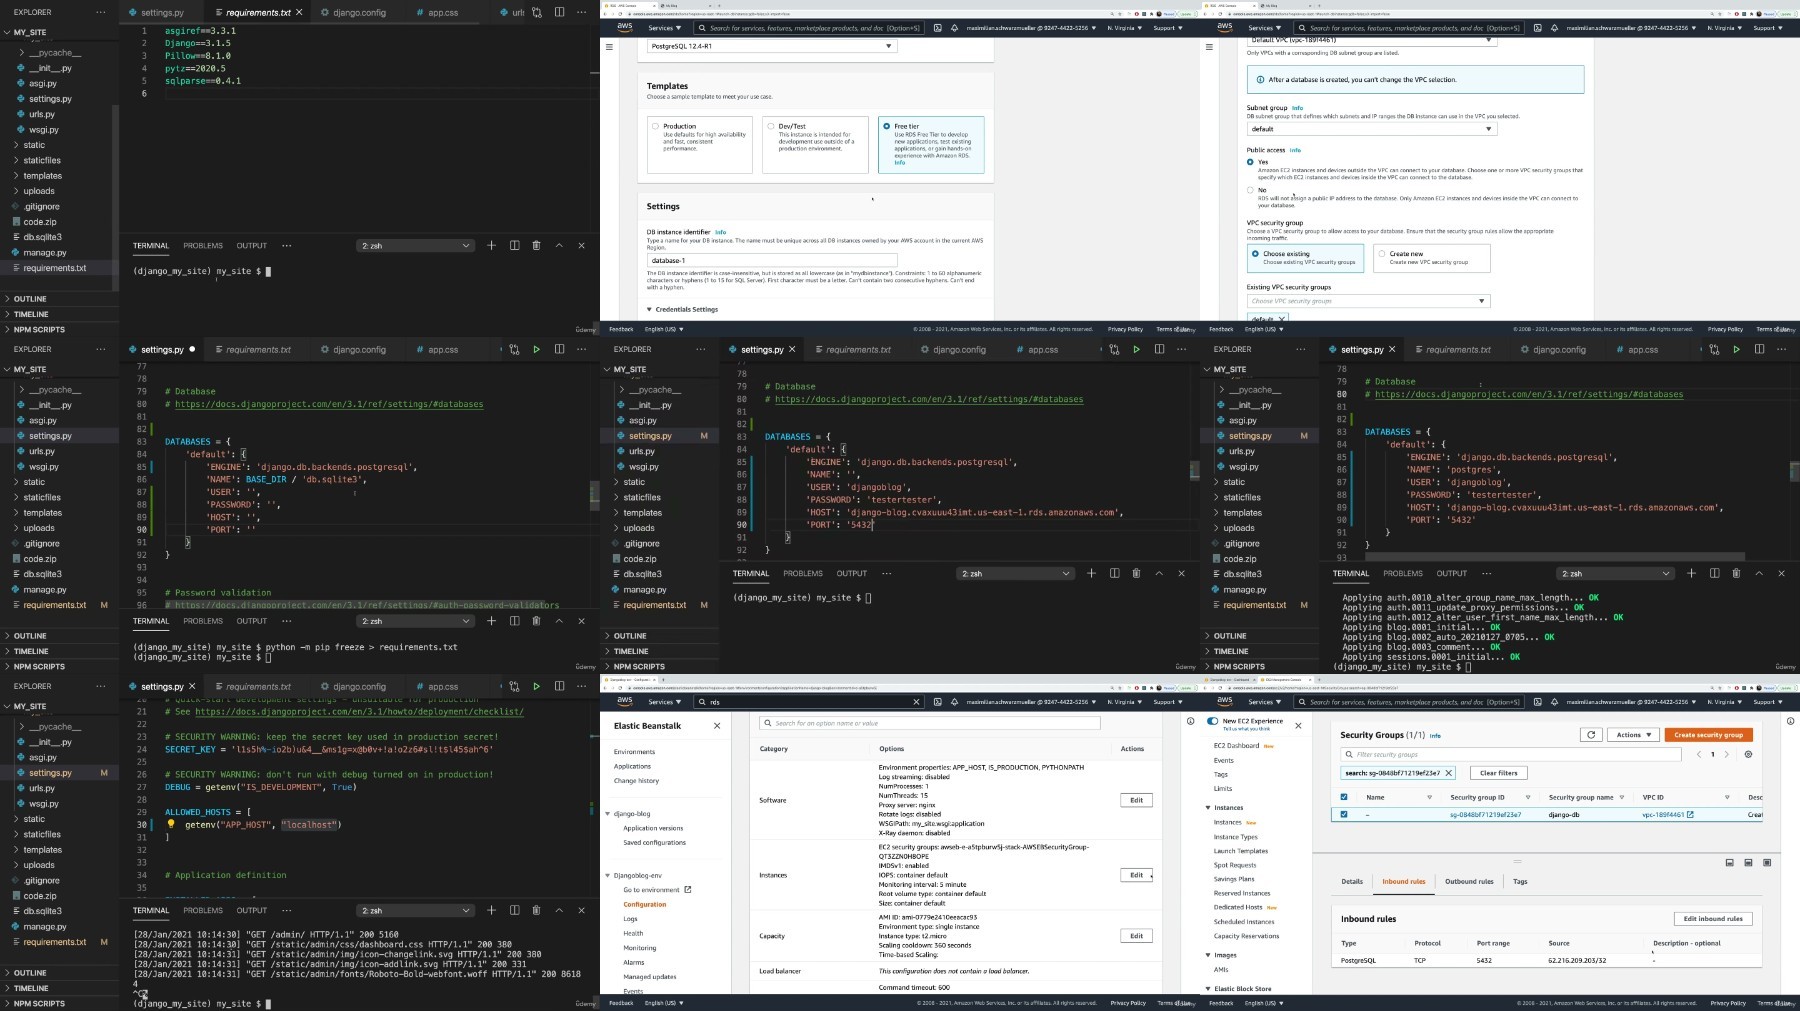Show PROBLEMS tab in requirements.txt window

tap(203, 245)
